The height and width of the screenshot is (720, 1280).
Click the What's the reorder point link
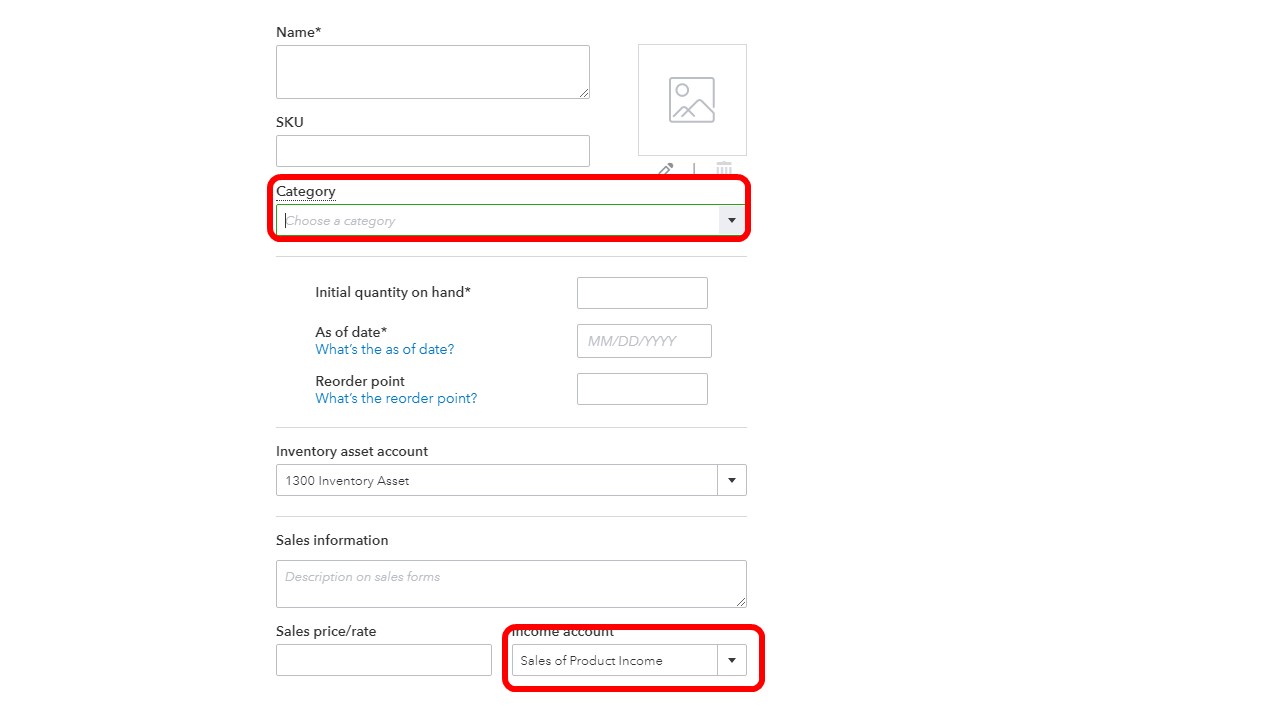pos(396,398)
